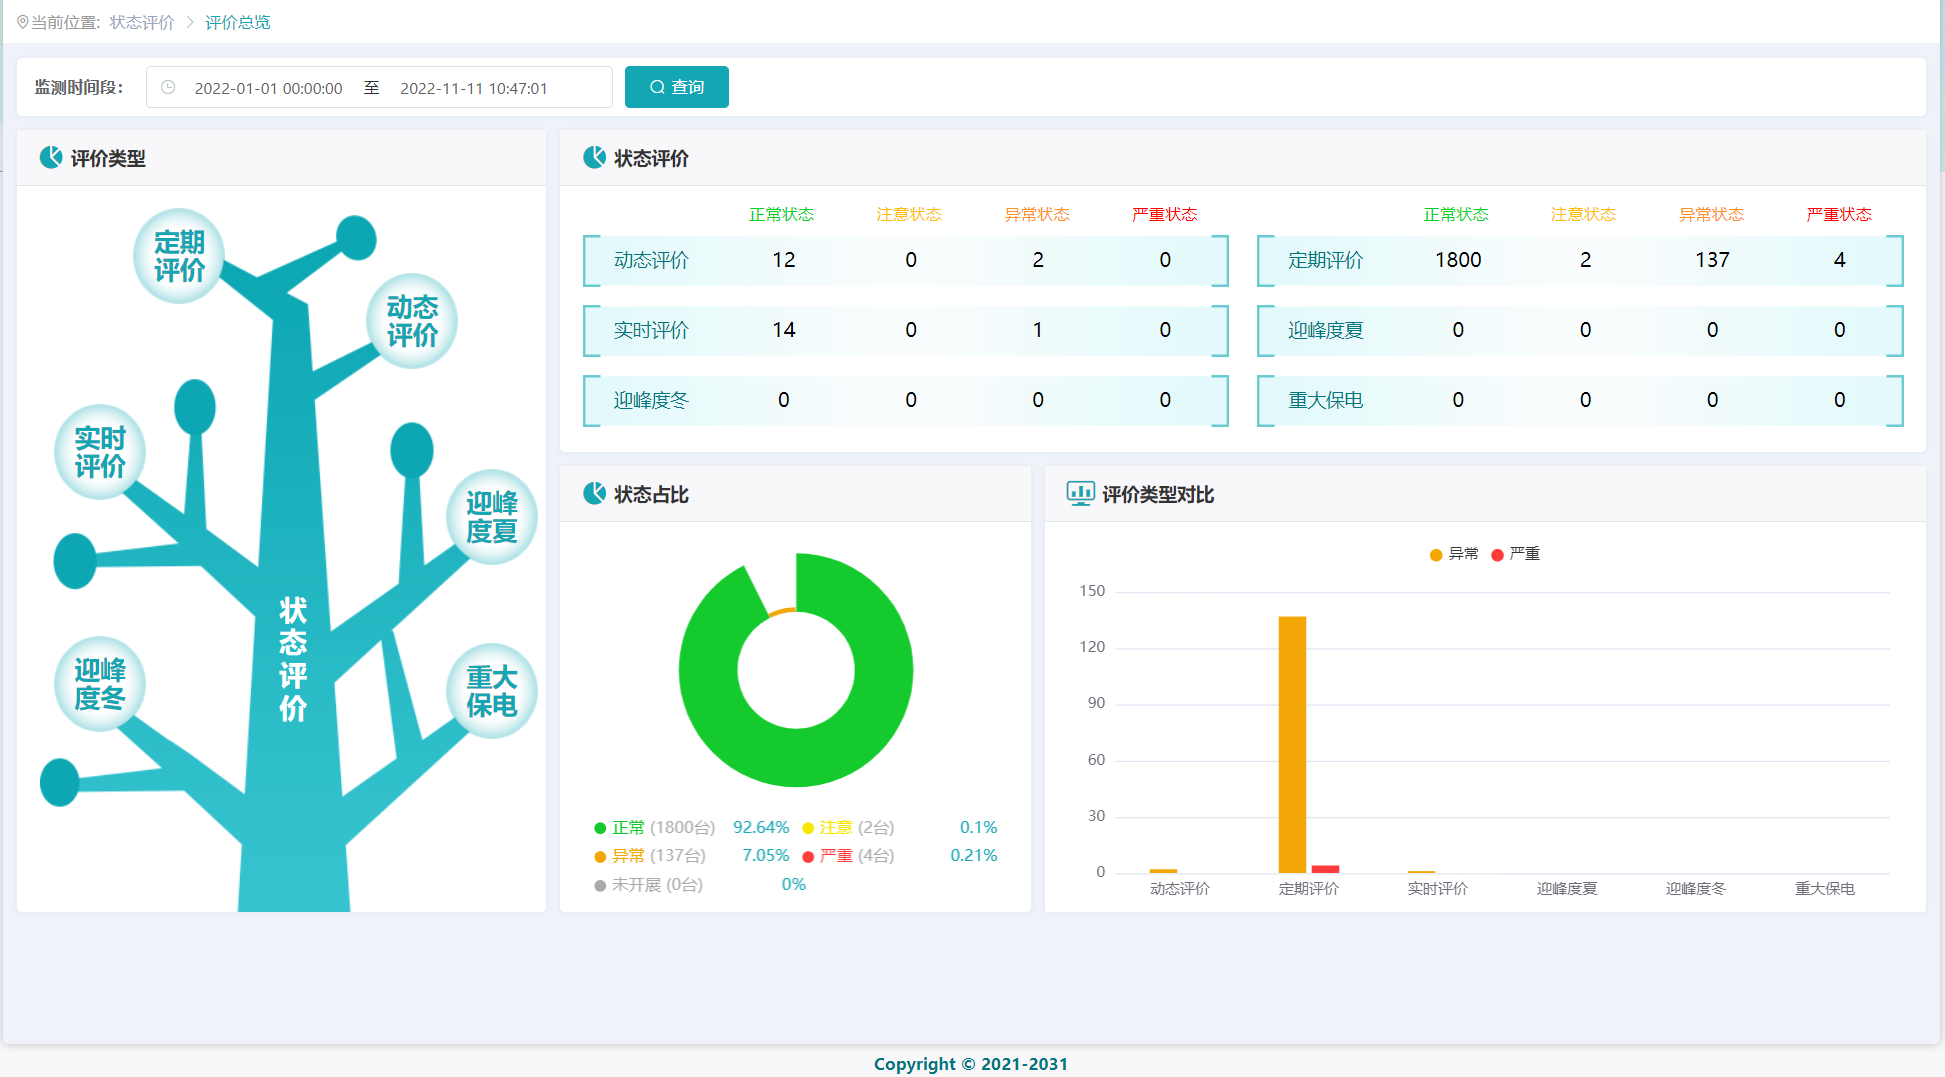Screen dimensions: 1945x1077
Task: Click the orange 定期评价 bar in chart
Action: (1292, 744)
